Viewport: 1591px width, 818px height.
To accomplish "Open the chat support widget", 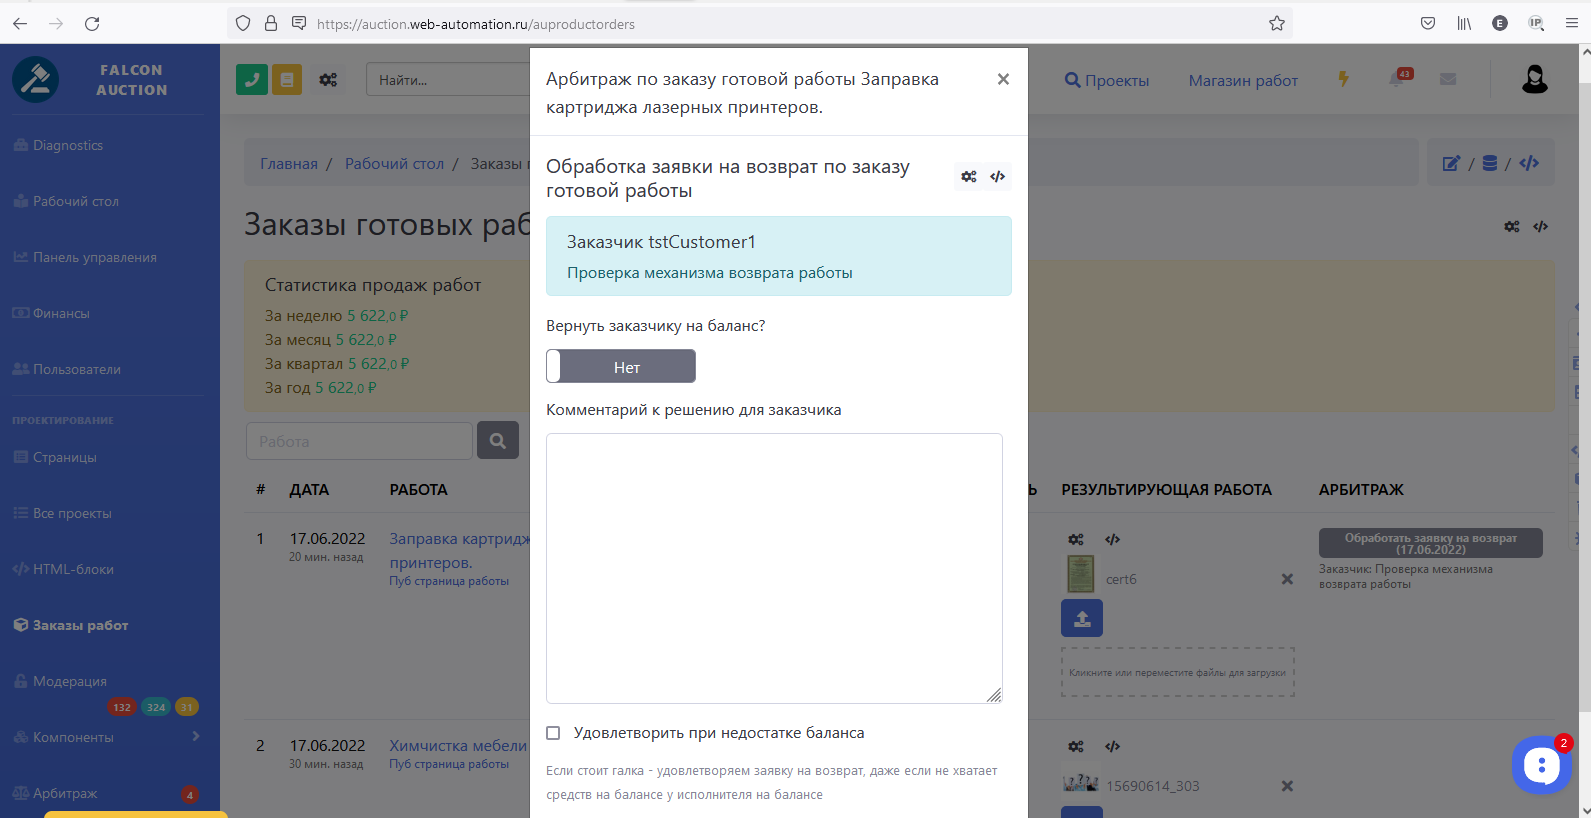I will tap(1541, 766).
